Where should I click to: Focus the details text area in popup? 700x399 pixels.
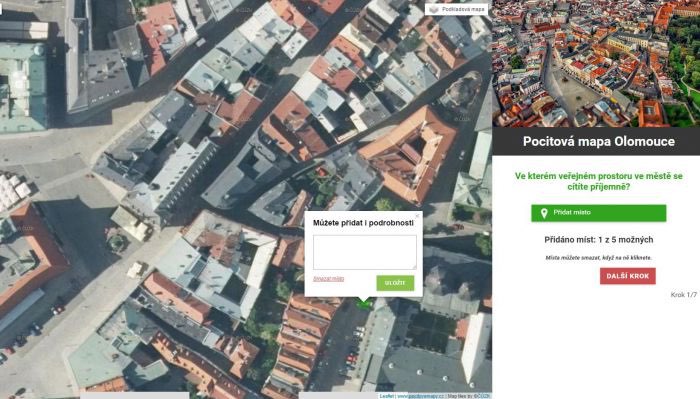365,252
